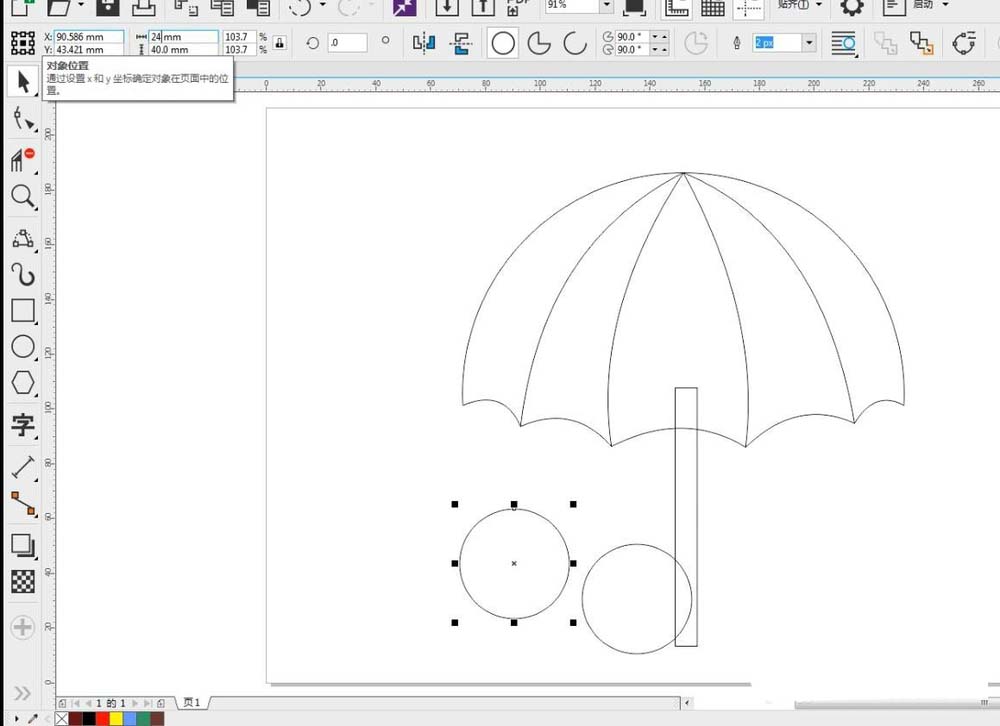Screen dimensions: 1000x726
Task: Select the Zoom magnifier tool
Action: (x=22, y=196)
